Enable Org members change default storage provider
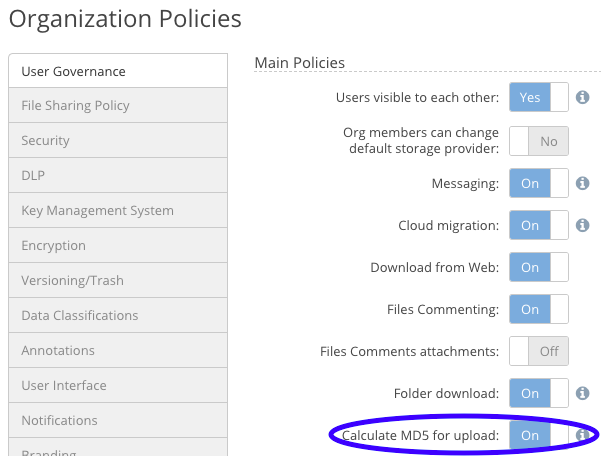The width and height of the screenshot is (601, 456). (539, 141)
